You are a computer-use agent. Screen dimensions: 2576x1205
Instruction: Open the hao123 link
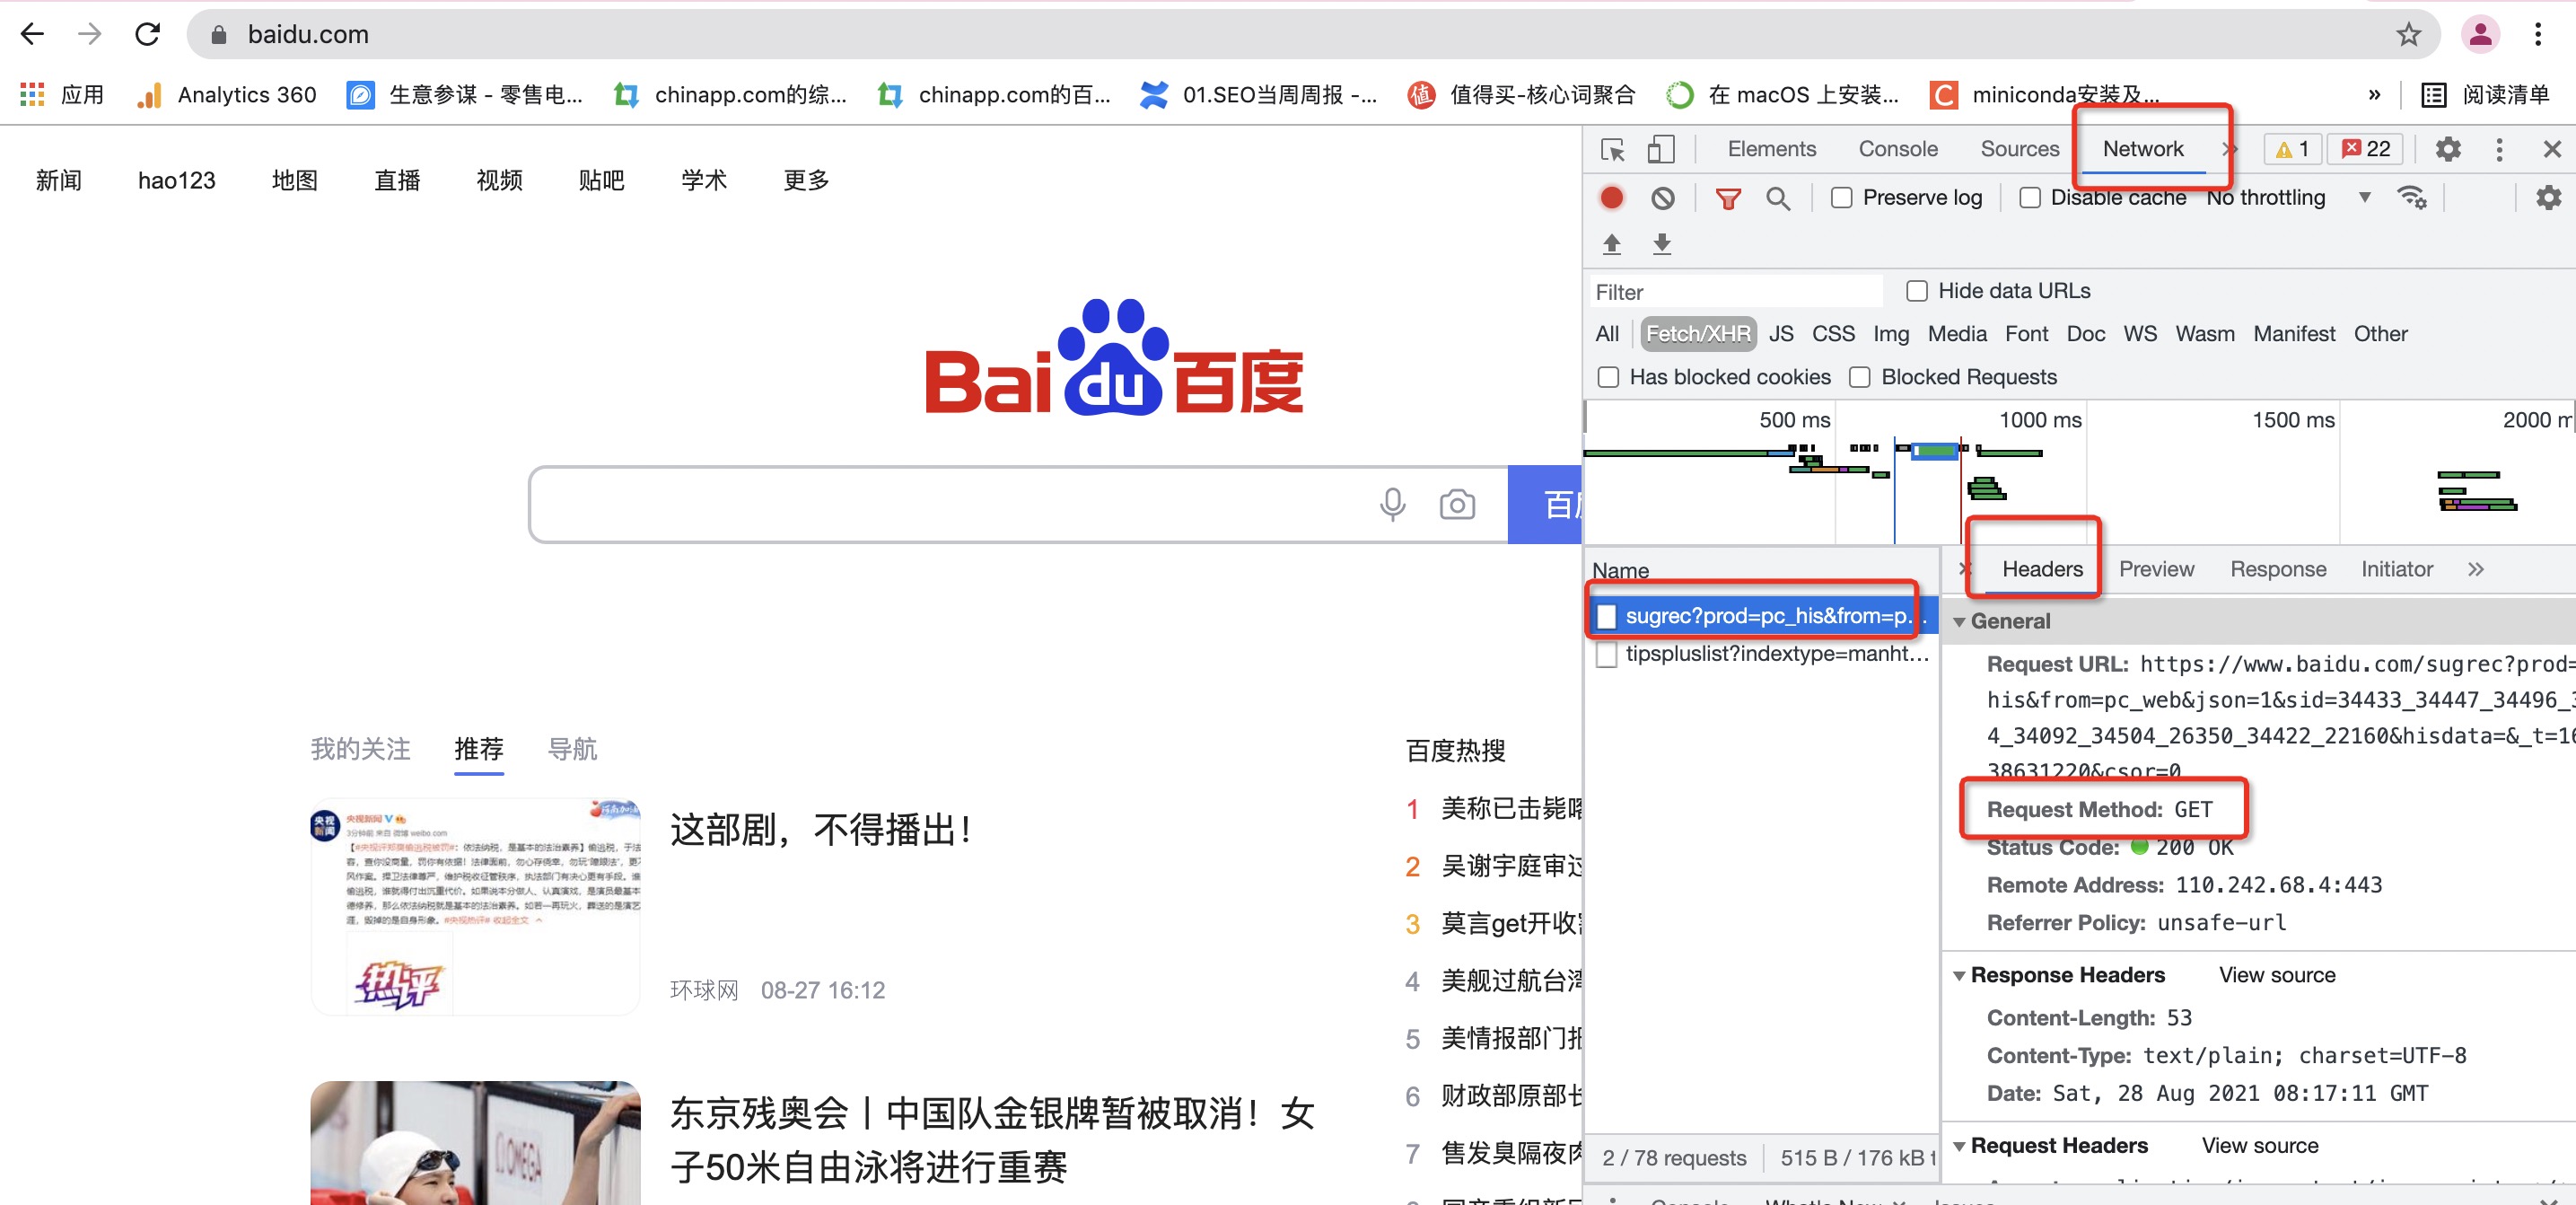point(177,180)
